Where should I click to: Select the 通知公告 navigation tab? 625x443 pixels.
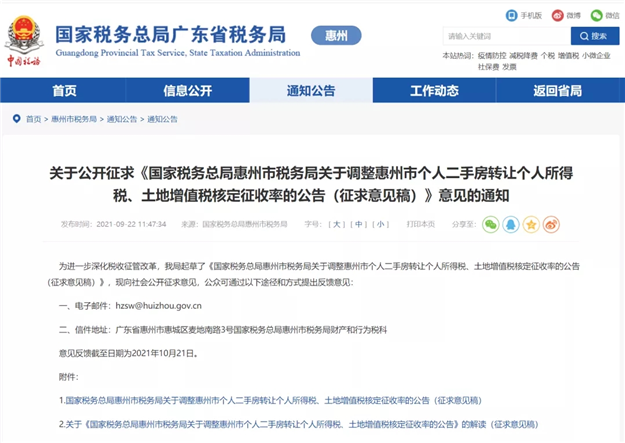311,91
